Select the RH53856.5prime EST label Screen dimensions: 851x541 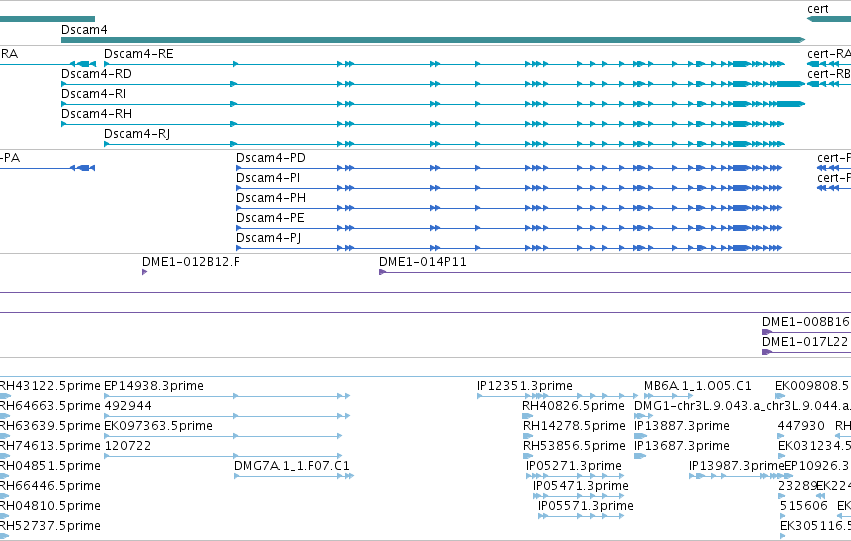click(574, 446)
